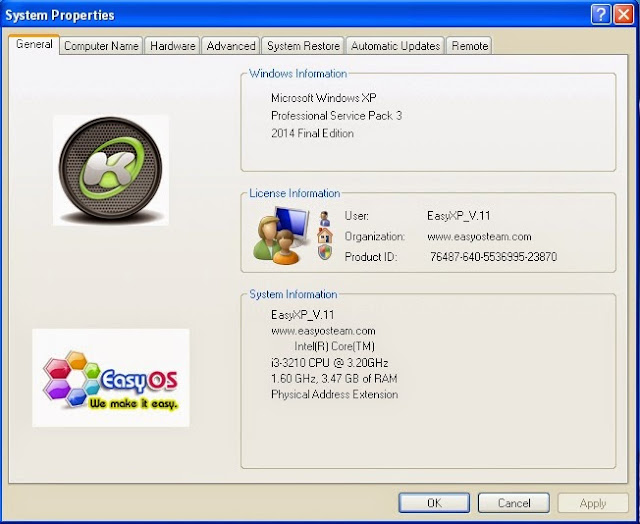The width and height of the screenshot is (640, 524).
Task: Click 'Physical Address Extension' text
Action: tap(334, 394)
